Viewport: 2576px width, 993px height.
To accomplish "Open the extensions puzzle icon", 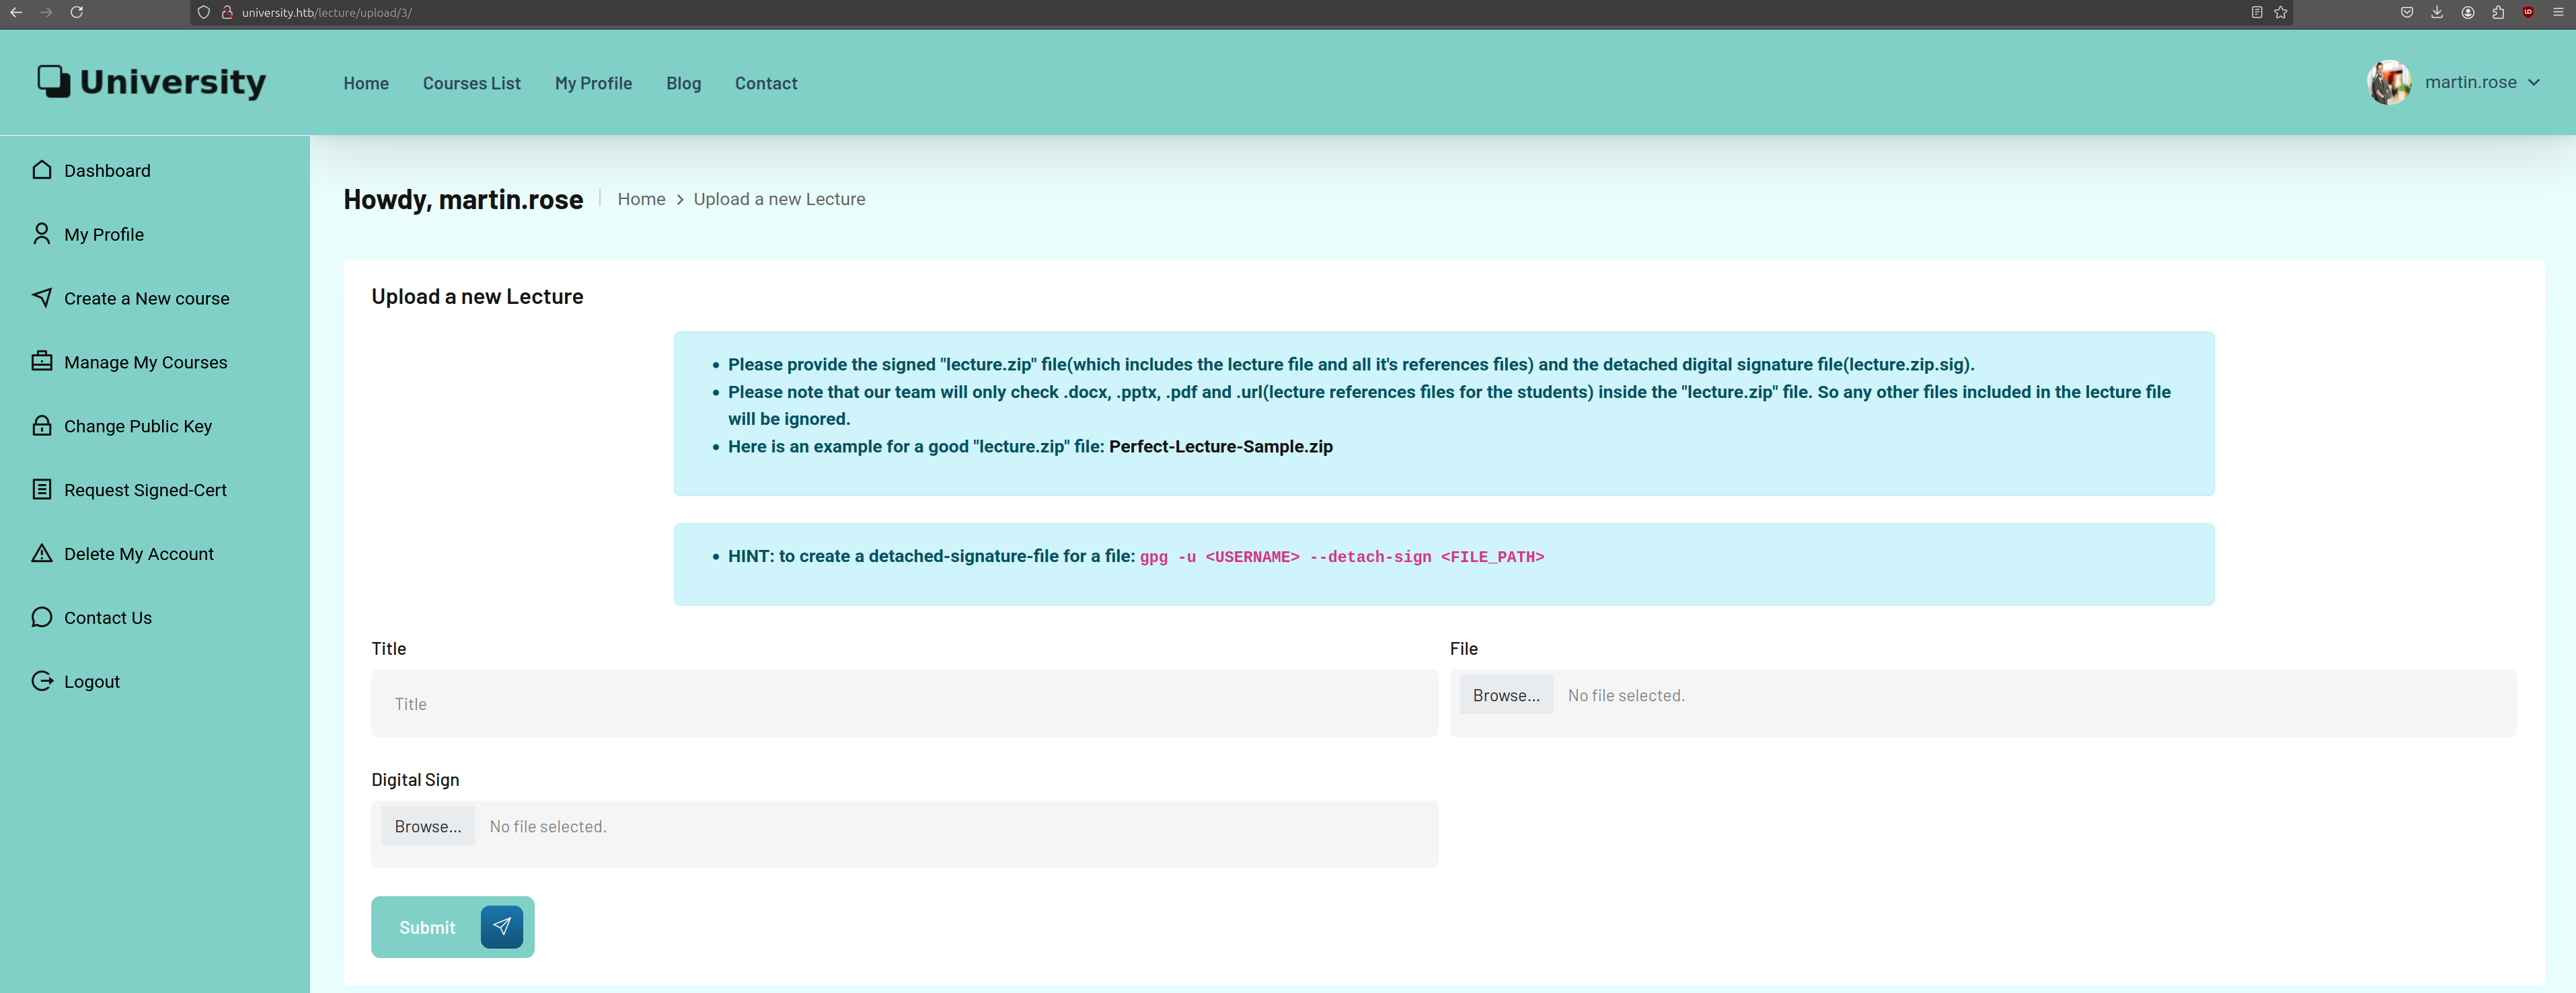I will (2498, 12).
